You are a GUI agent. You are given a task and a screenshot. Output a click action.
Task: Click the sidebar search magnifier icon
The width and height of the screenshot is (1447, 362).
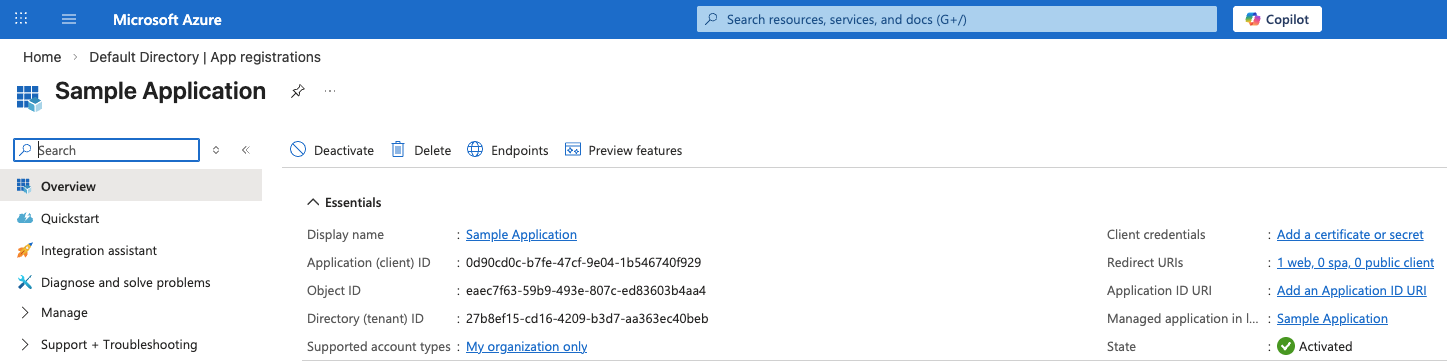[x=26, y=150]
